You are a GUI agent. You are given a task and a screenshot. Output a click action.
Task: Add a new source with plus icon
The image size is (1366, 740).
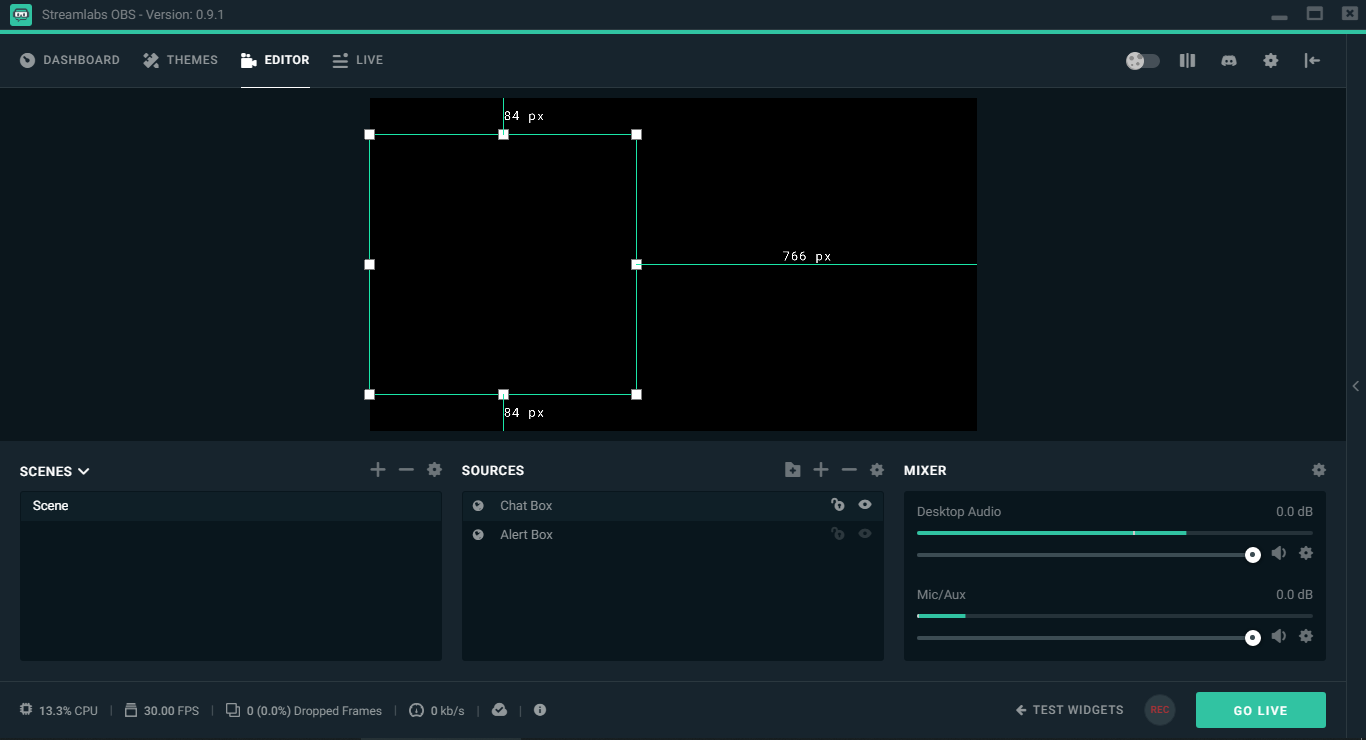coord(821,470)
